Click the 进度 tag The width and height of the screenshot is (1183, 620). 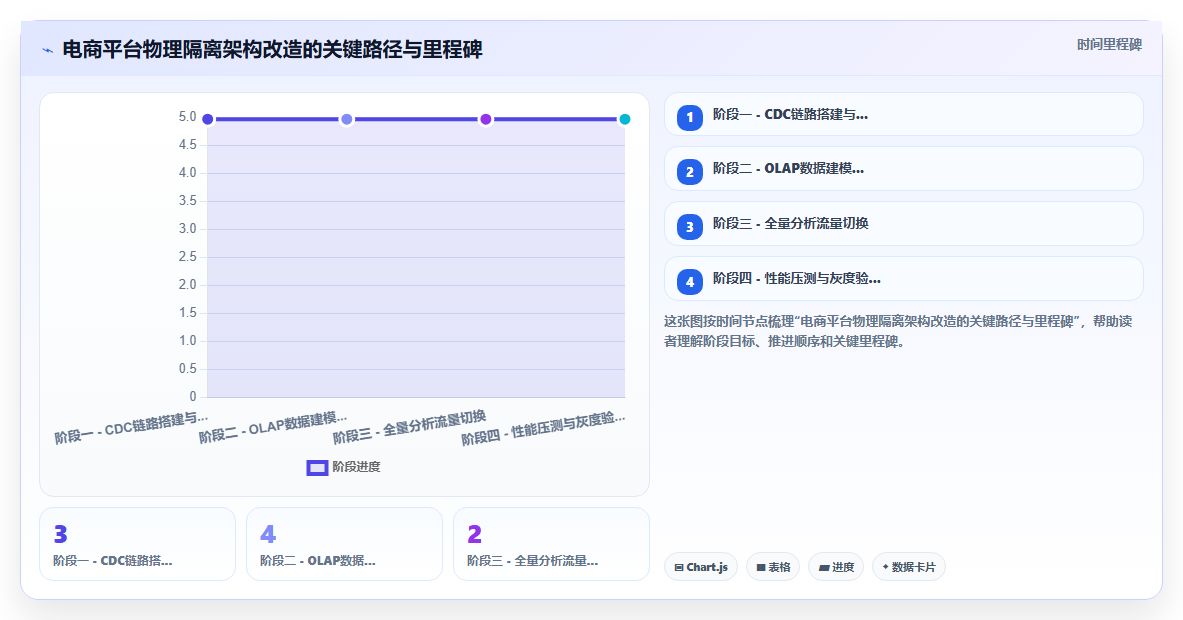[x=836, y=567]
